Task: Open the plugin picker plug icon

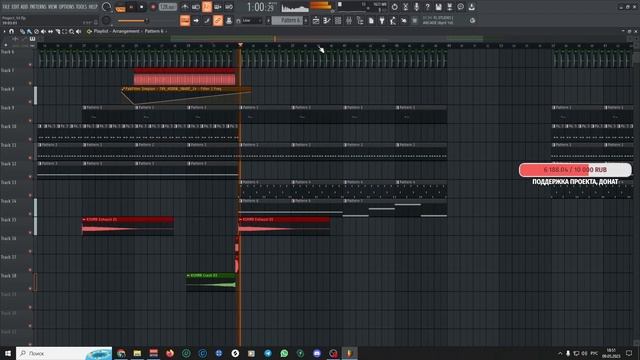Action: tap(382, 20)
